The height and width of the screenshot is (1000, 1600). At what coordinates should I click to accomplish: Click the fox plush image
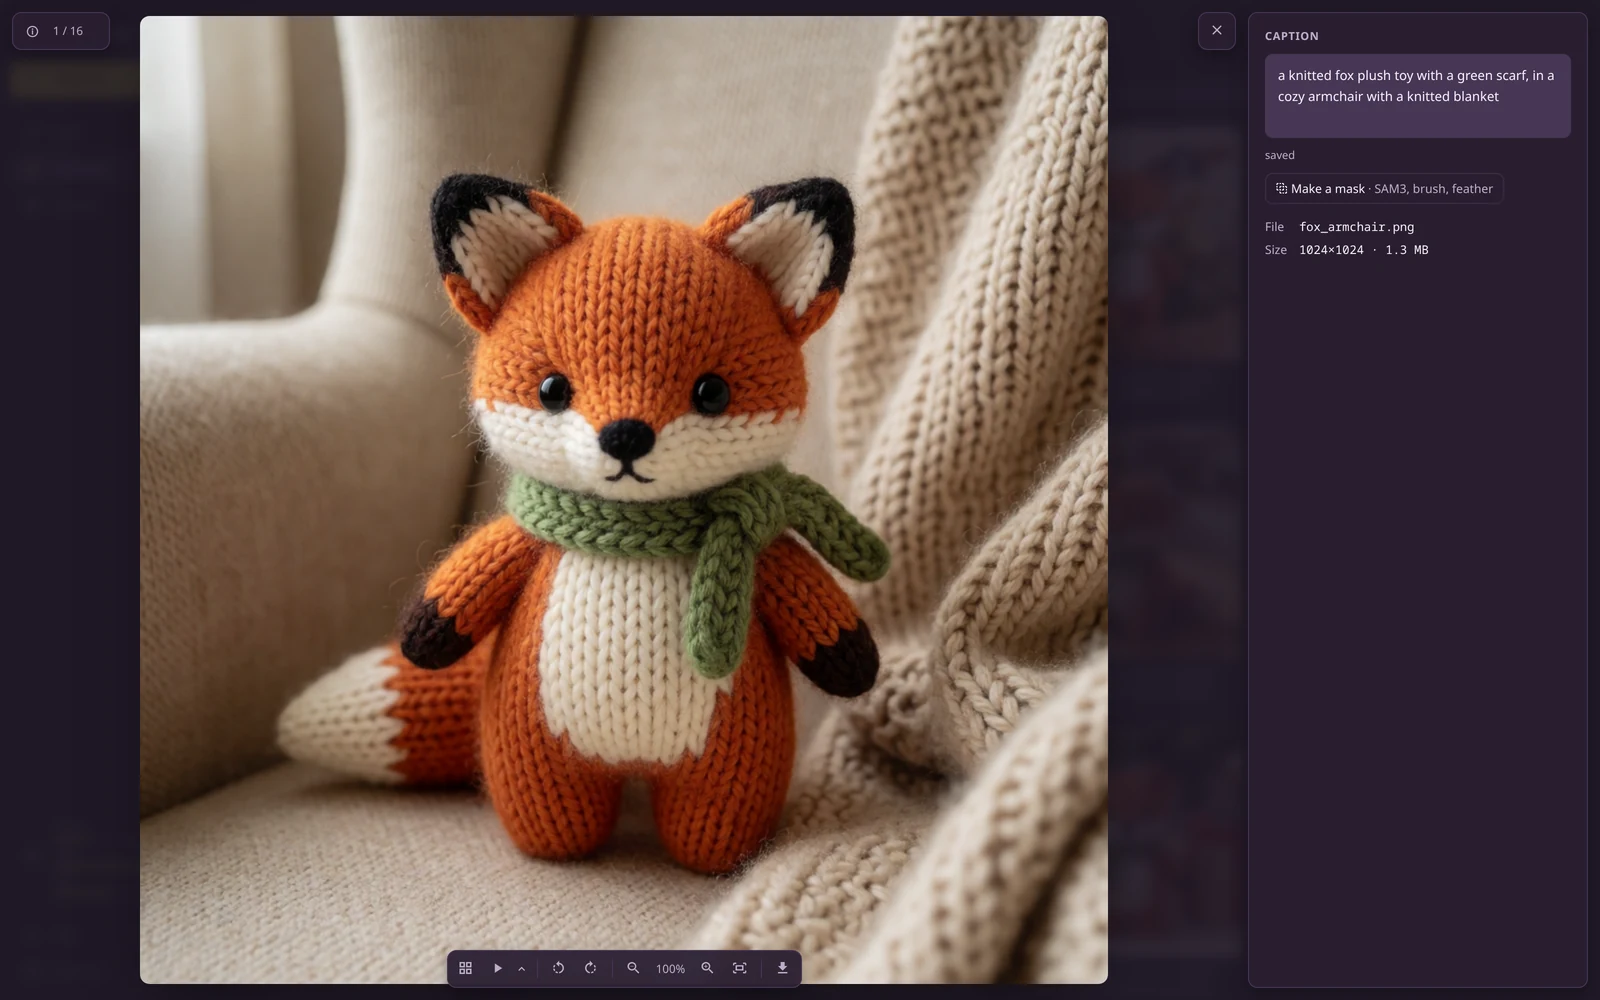(x=624, y=500)
